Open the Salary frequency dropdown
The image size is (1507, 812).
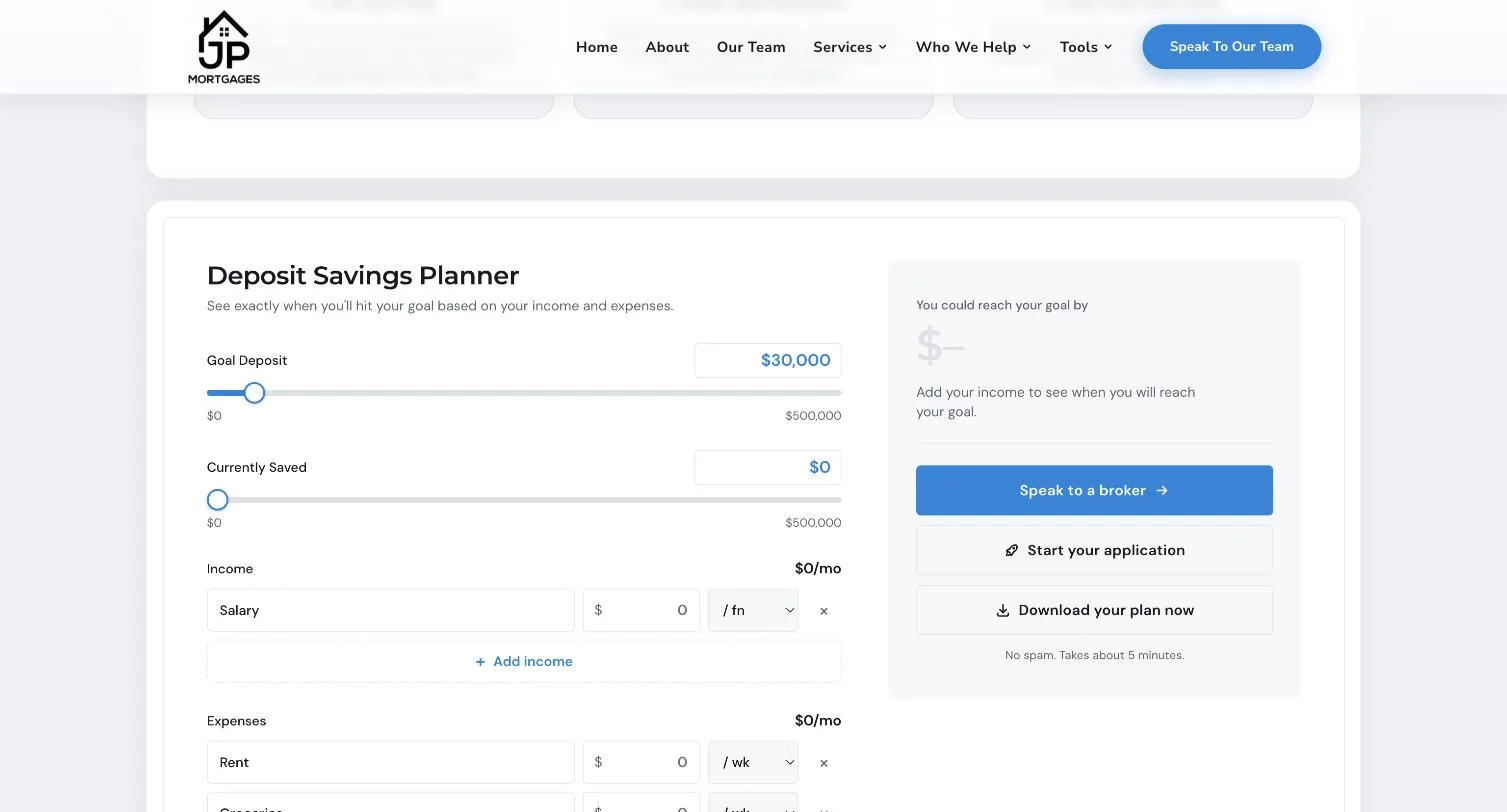click(x=753, y=610)
